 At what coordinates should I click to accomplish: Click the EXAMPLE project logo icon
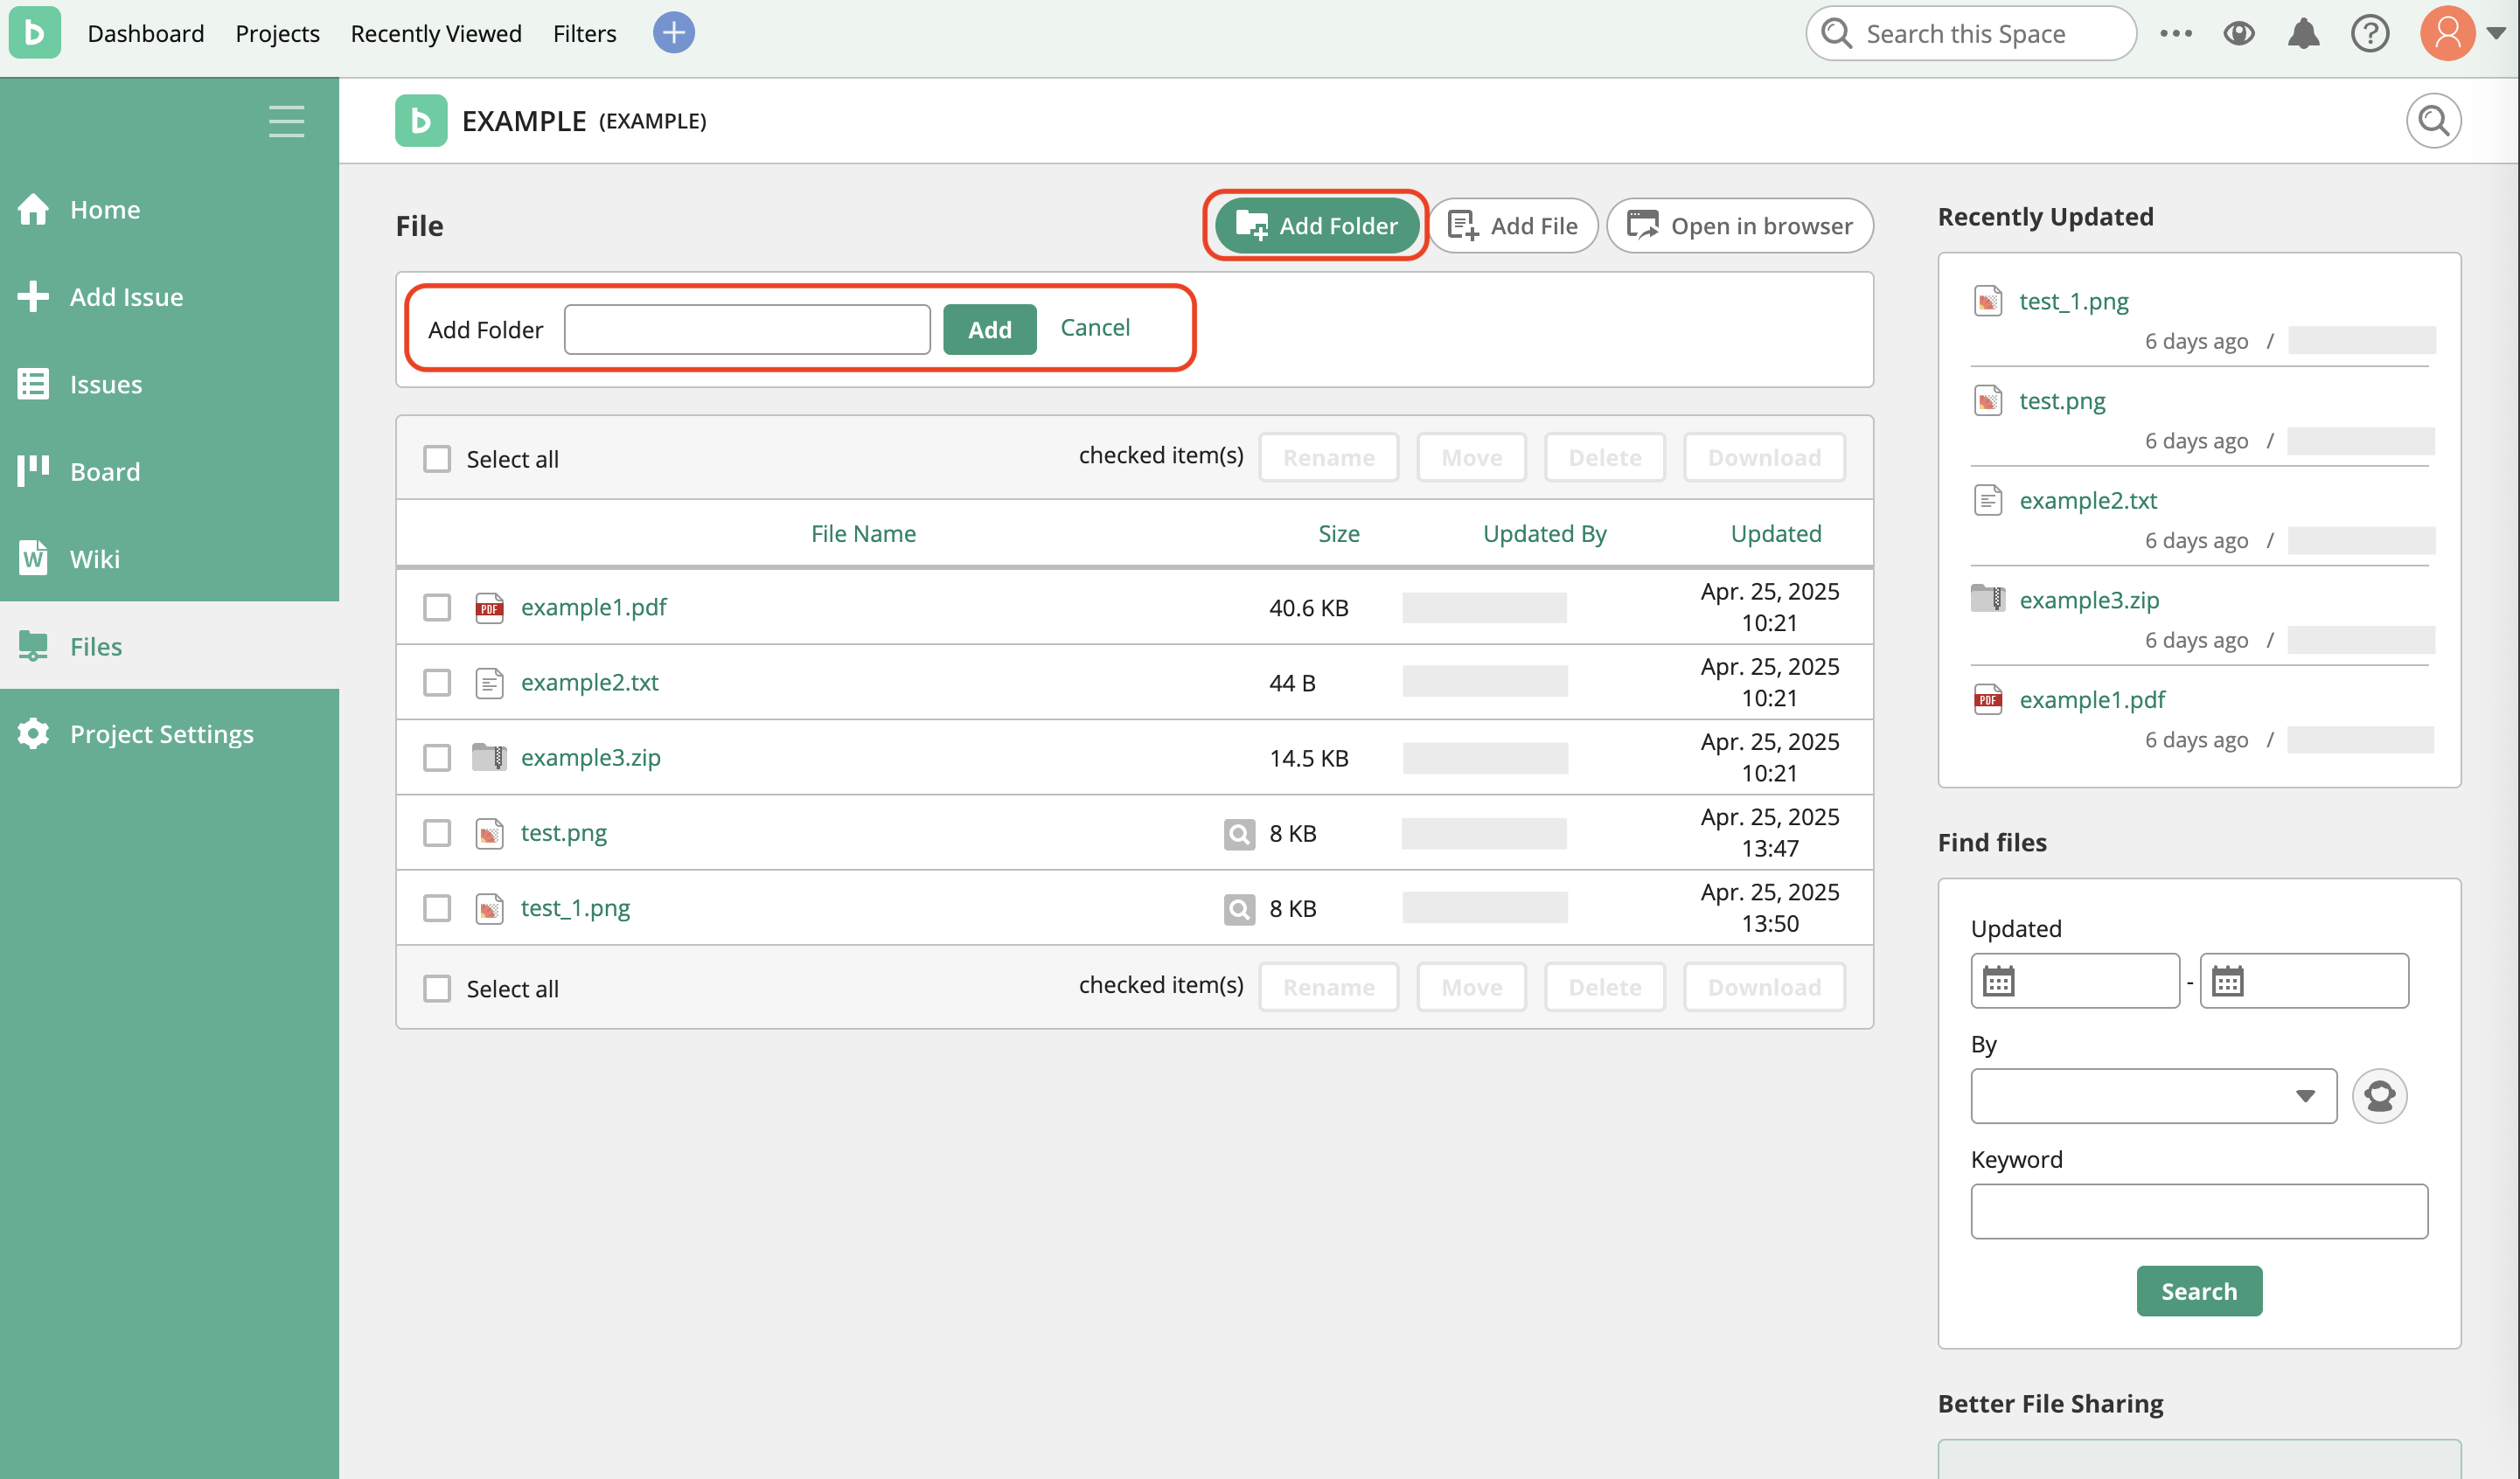(x=421, y=121)
